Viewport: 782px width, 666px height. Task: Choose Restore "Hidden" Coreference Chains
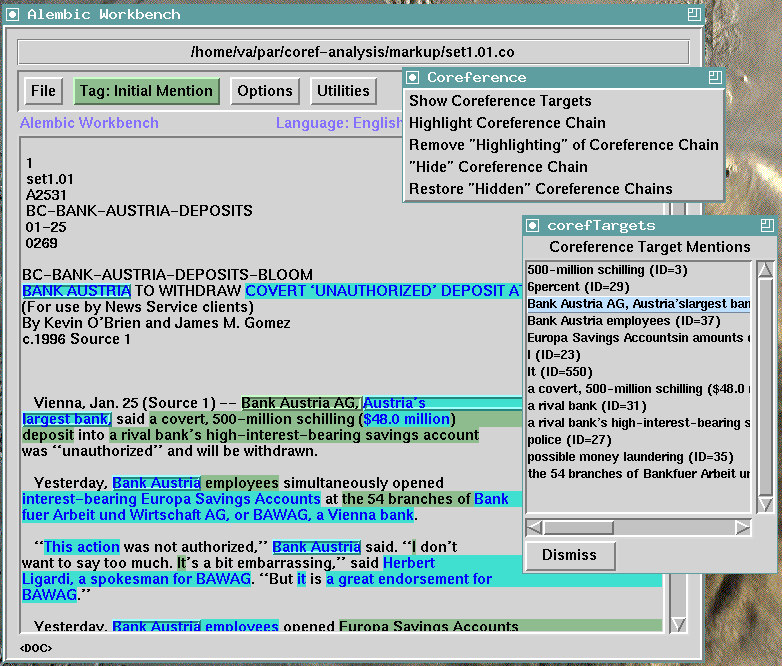click(540, 189)
